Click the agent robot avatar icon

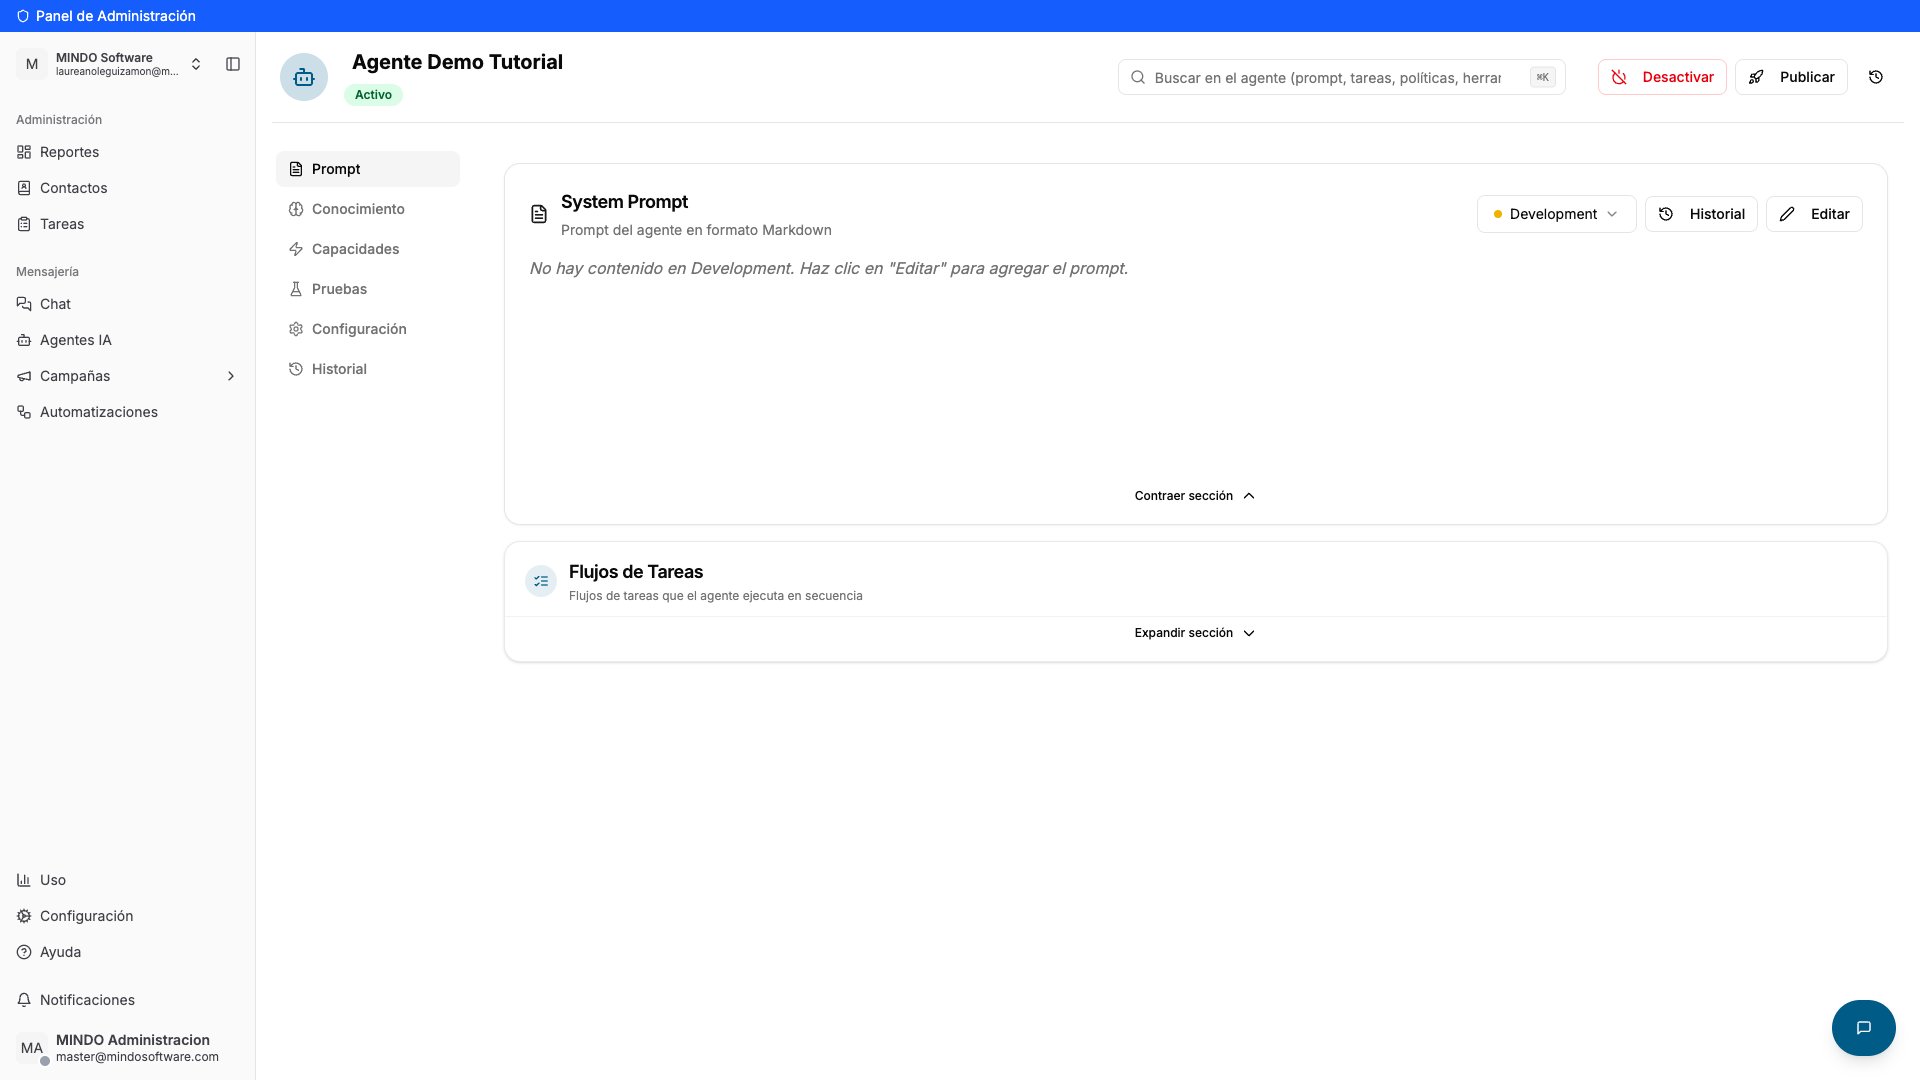click(304, 77)
